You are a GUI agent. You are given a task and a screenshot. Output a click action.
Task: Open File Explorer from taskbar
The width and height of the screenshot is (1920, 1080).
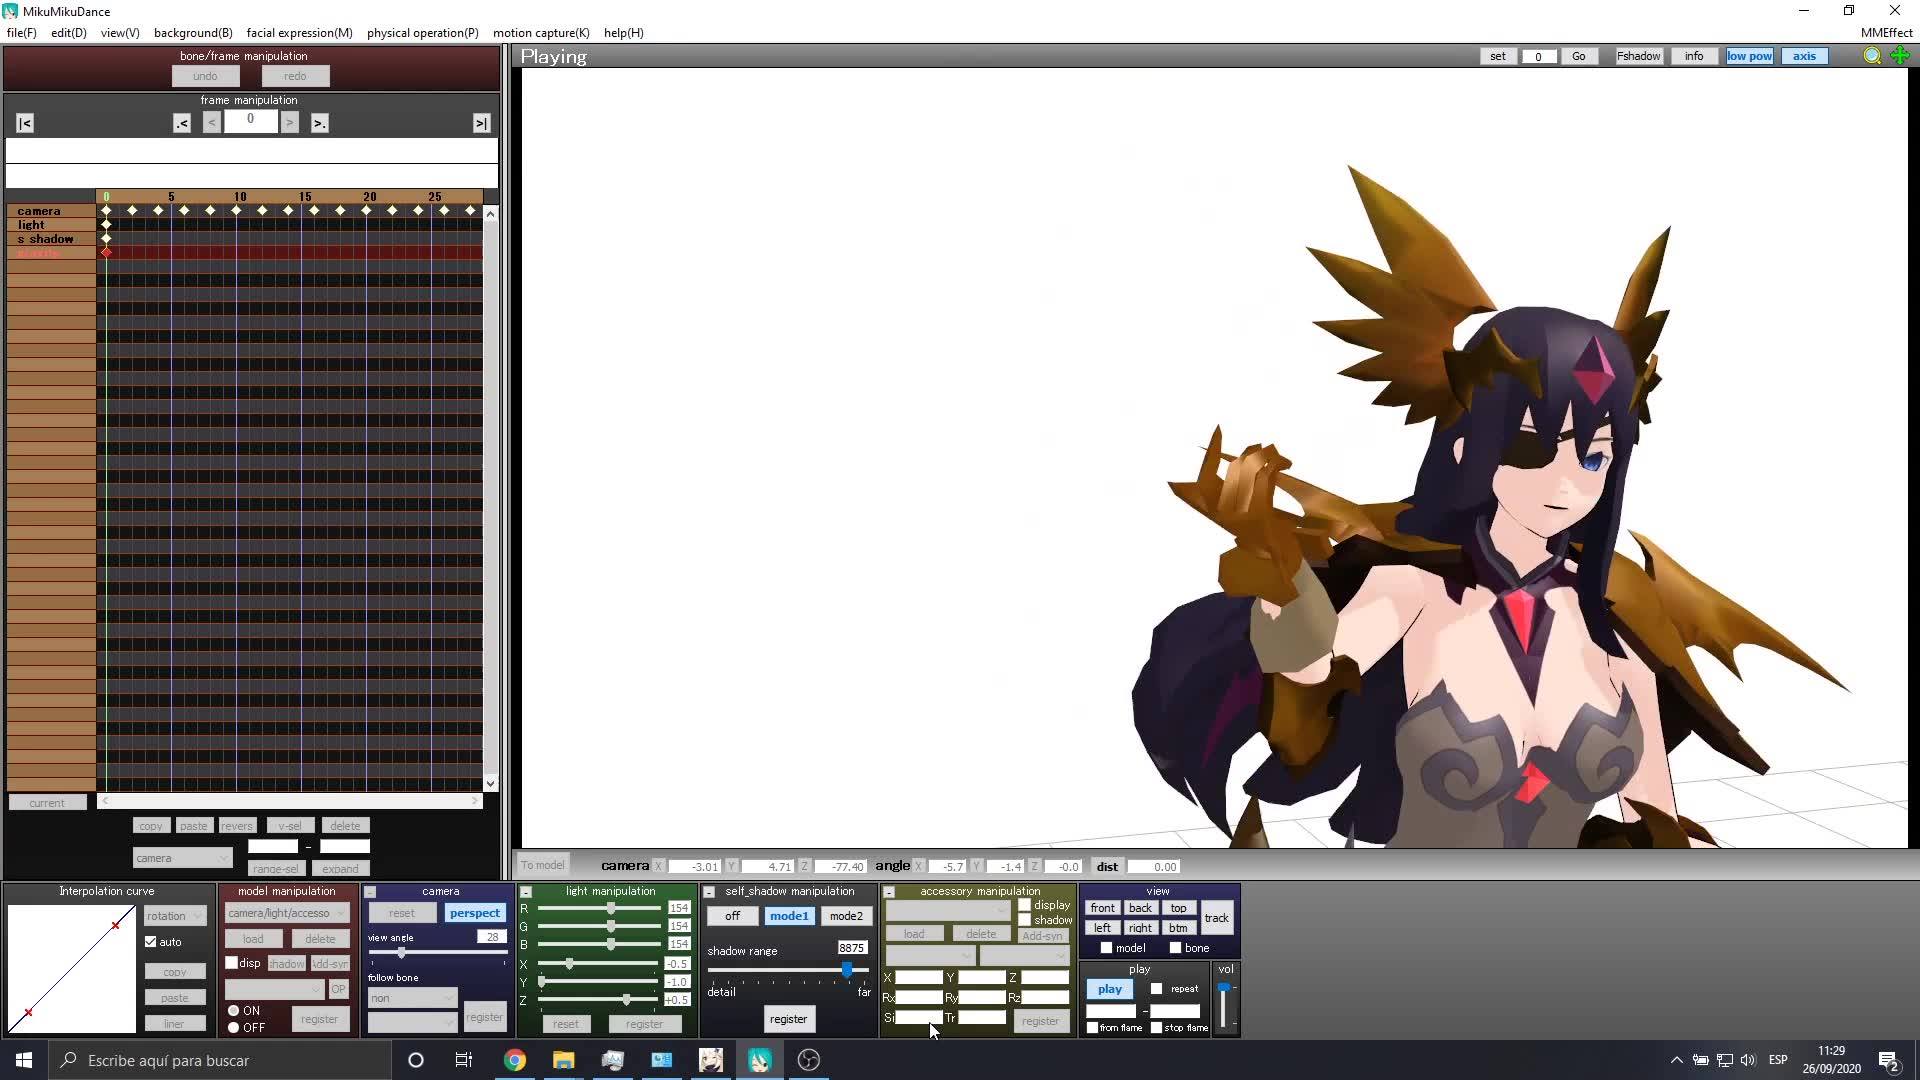point(564,1060)
